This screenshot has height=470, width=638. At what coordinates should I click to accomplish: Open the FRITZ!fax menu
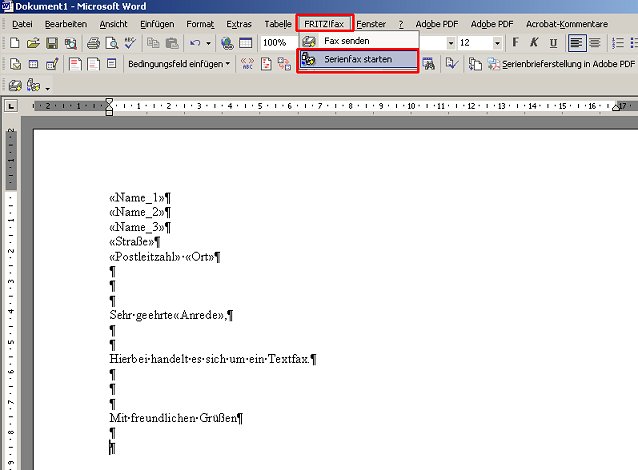324,24
